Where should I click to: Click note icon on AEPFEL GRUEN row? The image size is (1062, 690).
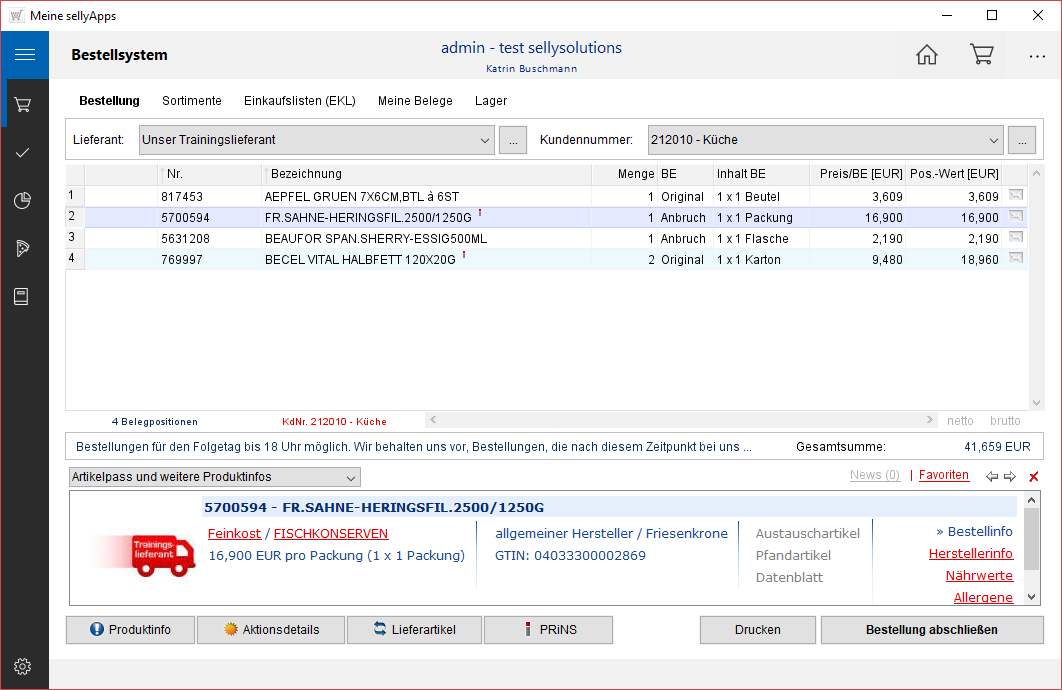(1016, 196)
